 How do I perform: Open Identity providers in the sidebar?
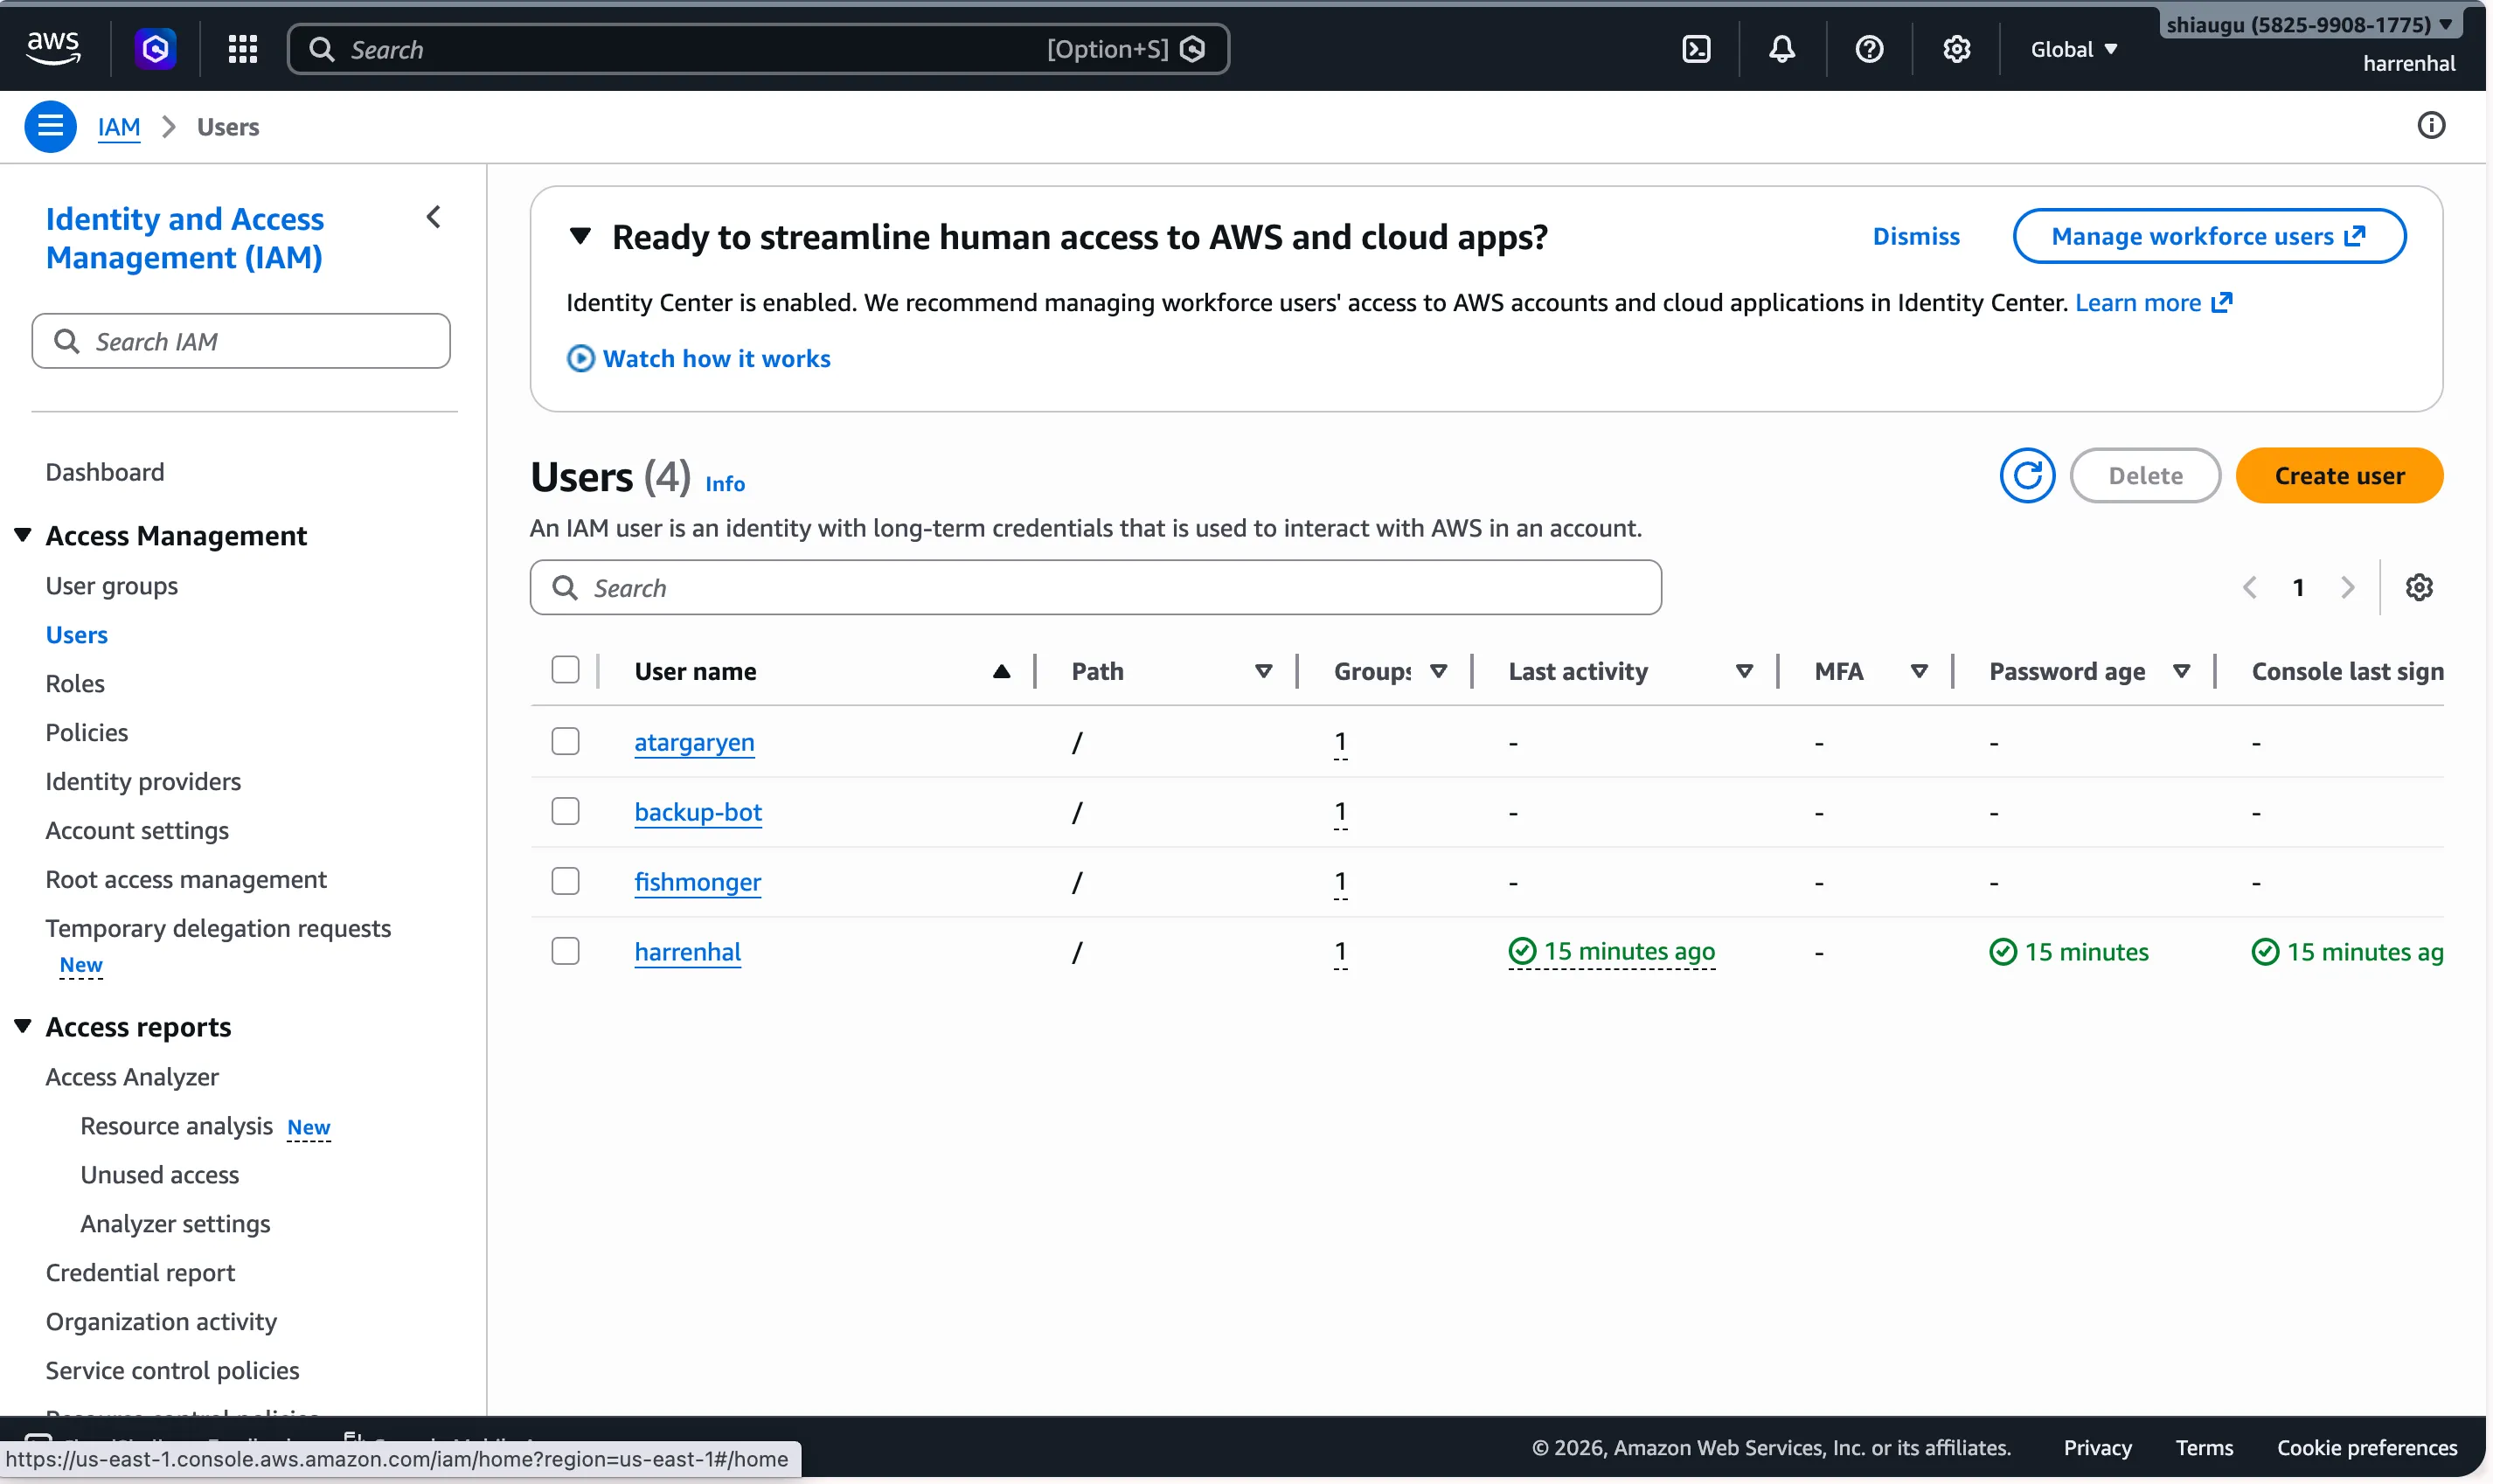[143, 782]
